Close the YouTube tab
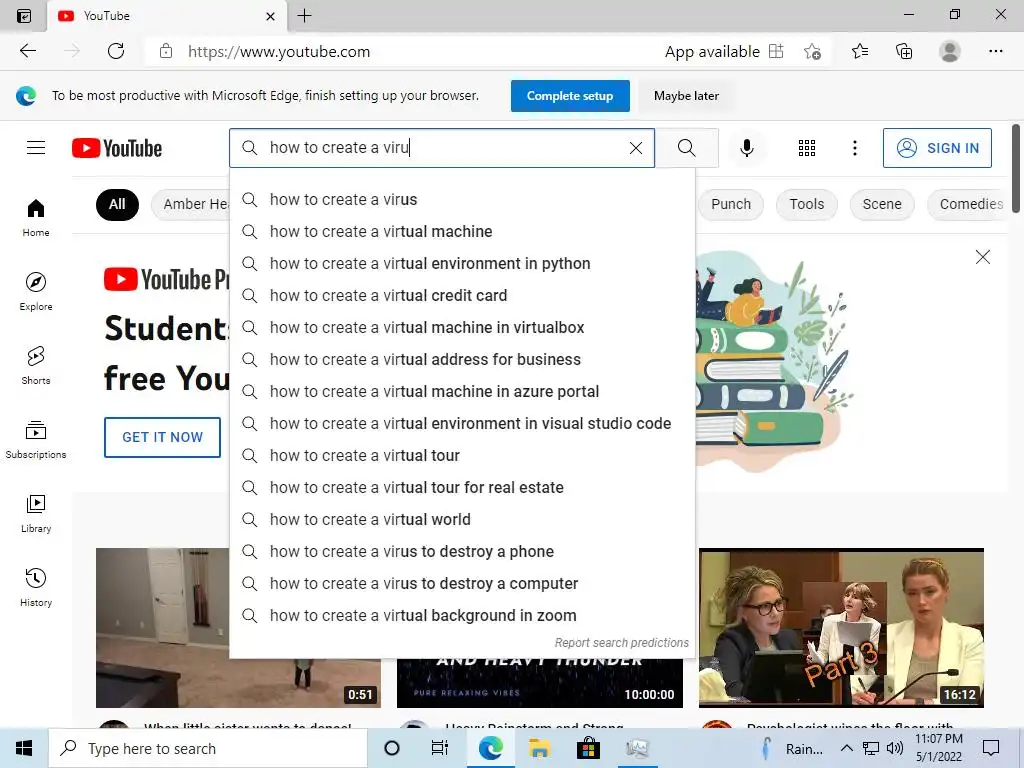This screenshot has width=1024, height=768. tap(270, 16)
